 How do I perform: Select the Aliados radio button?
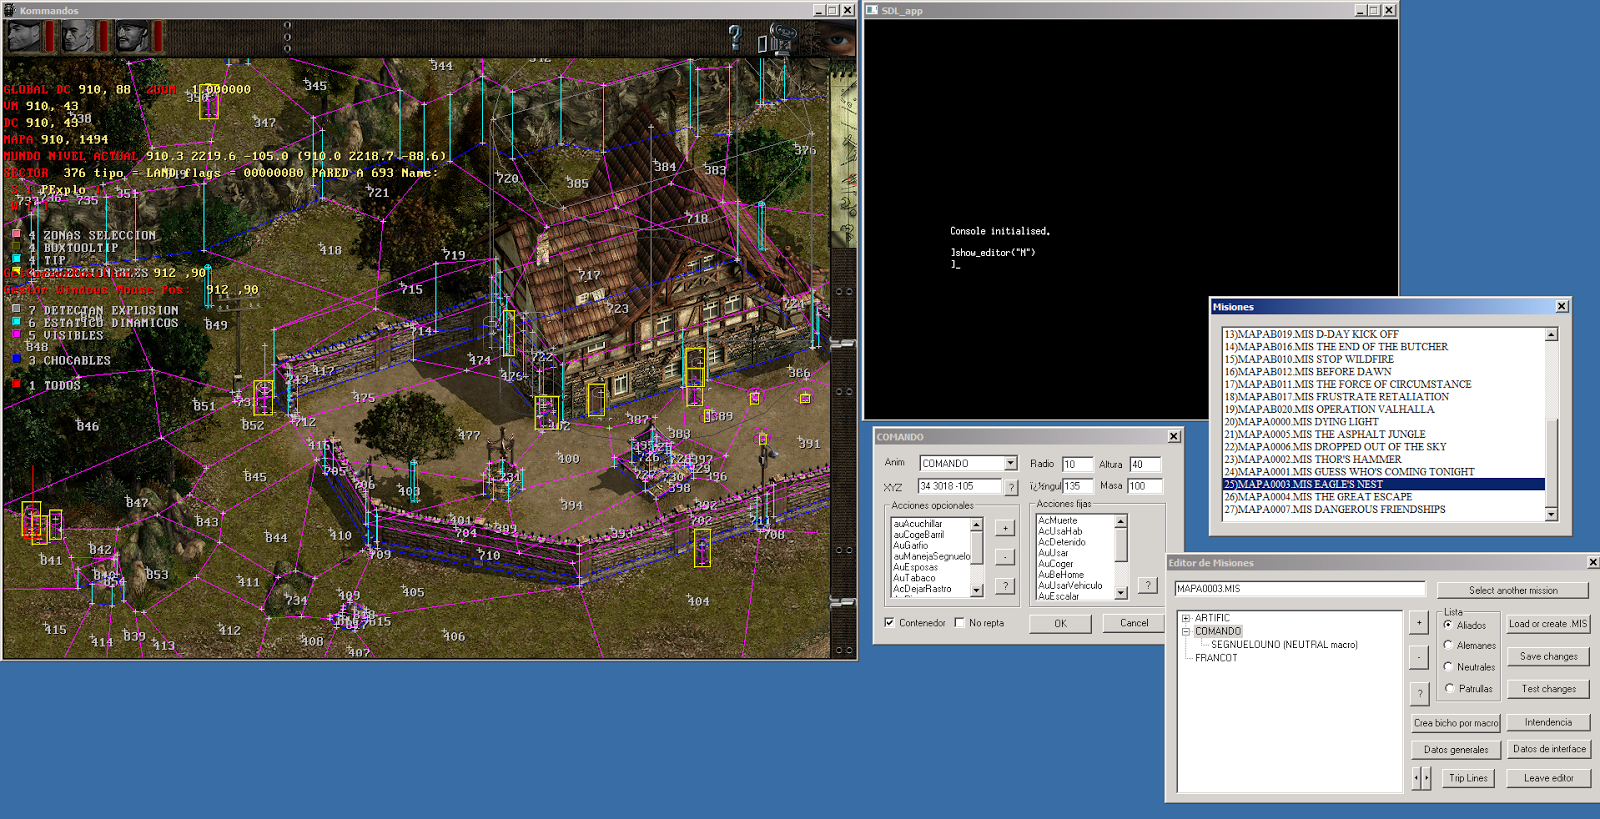[x=1448, y=625]
